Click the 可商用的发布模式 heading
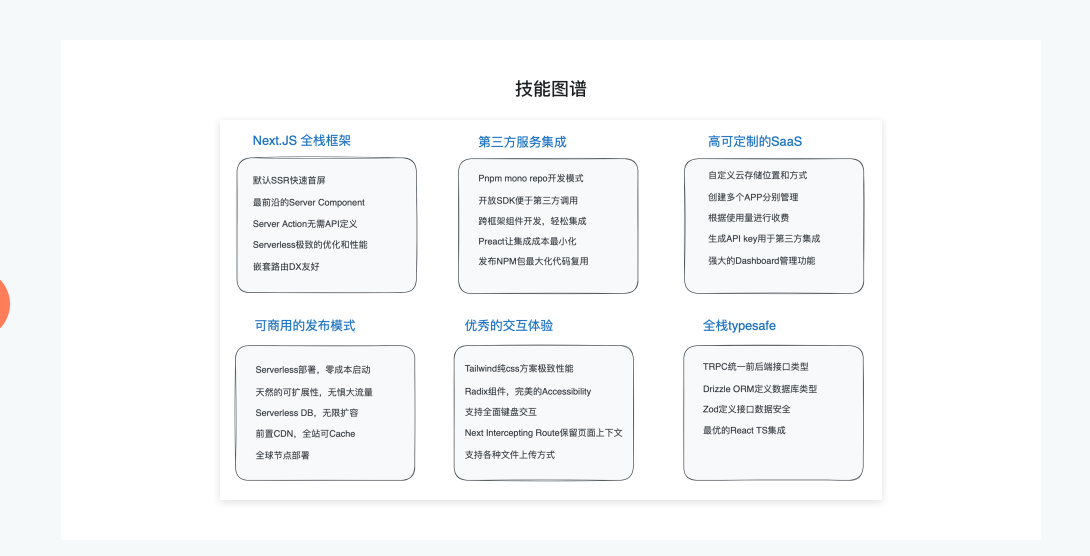The width and height of the screenshot is (1090, 556). [x=305, y=326]
